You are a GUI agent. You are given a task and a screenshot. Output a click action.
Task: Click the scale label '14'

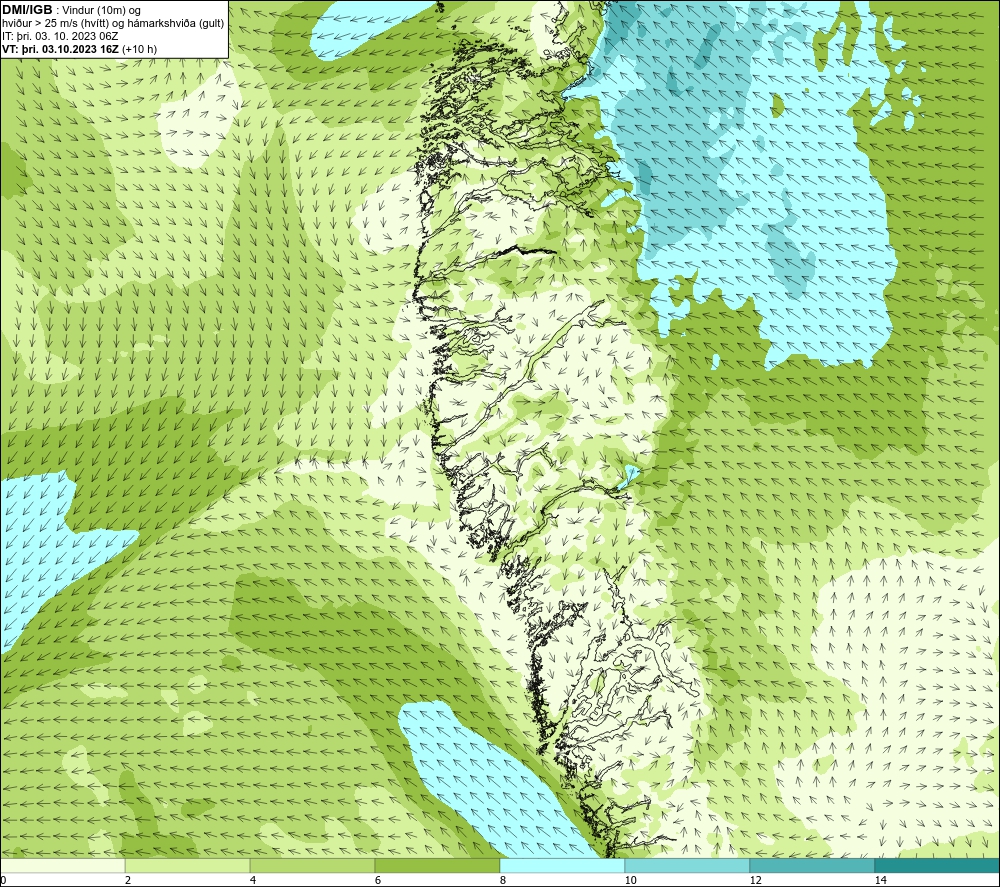coord(880,881)
